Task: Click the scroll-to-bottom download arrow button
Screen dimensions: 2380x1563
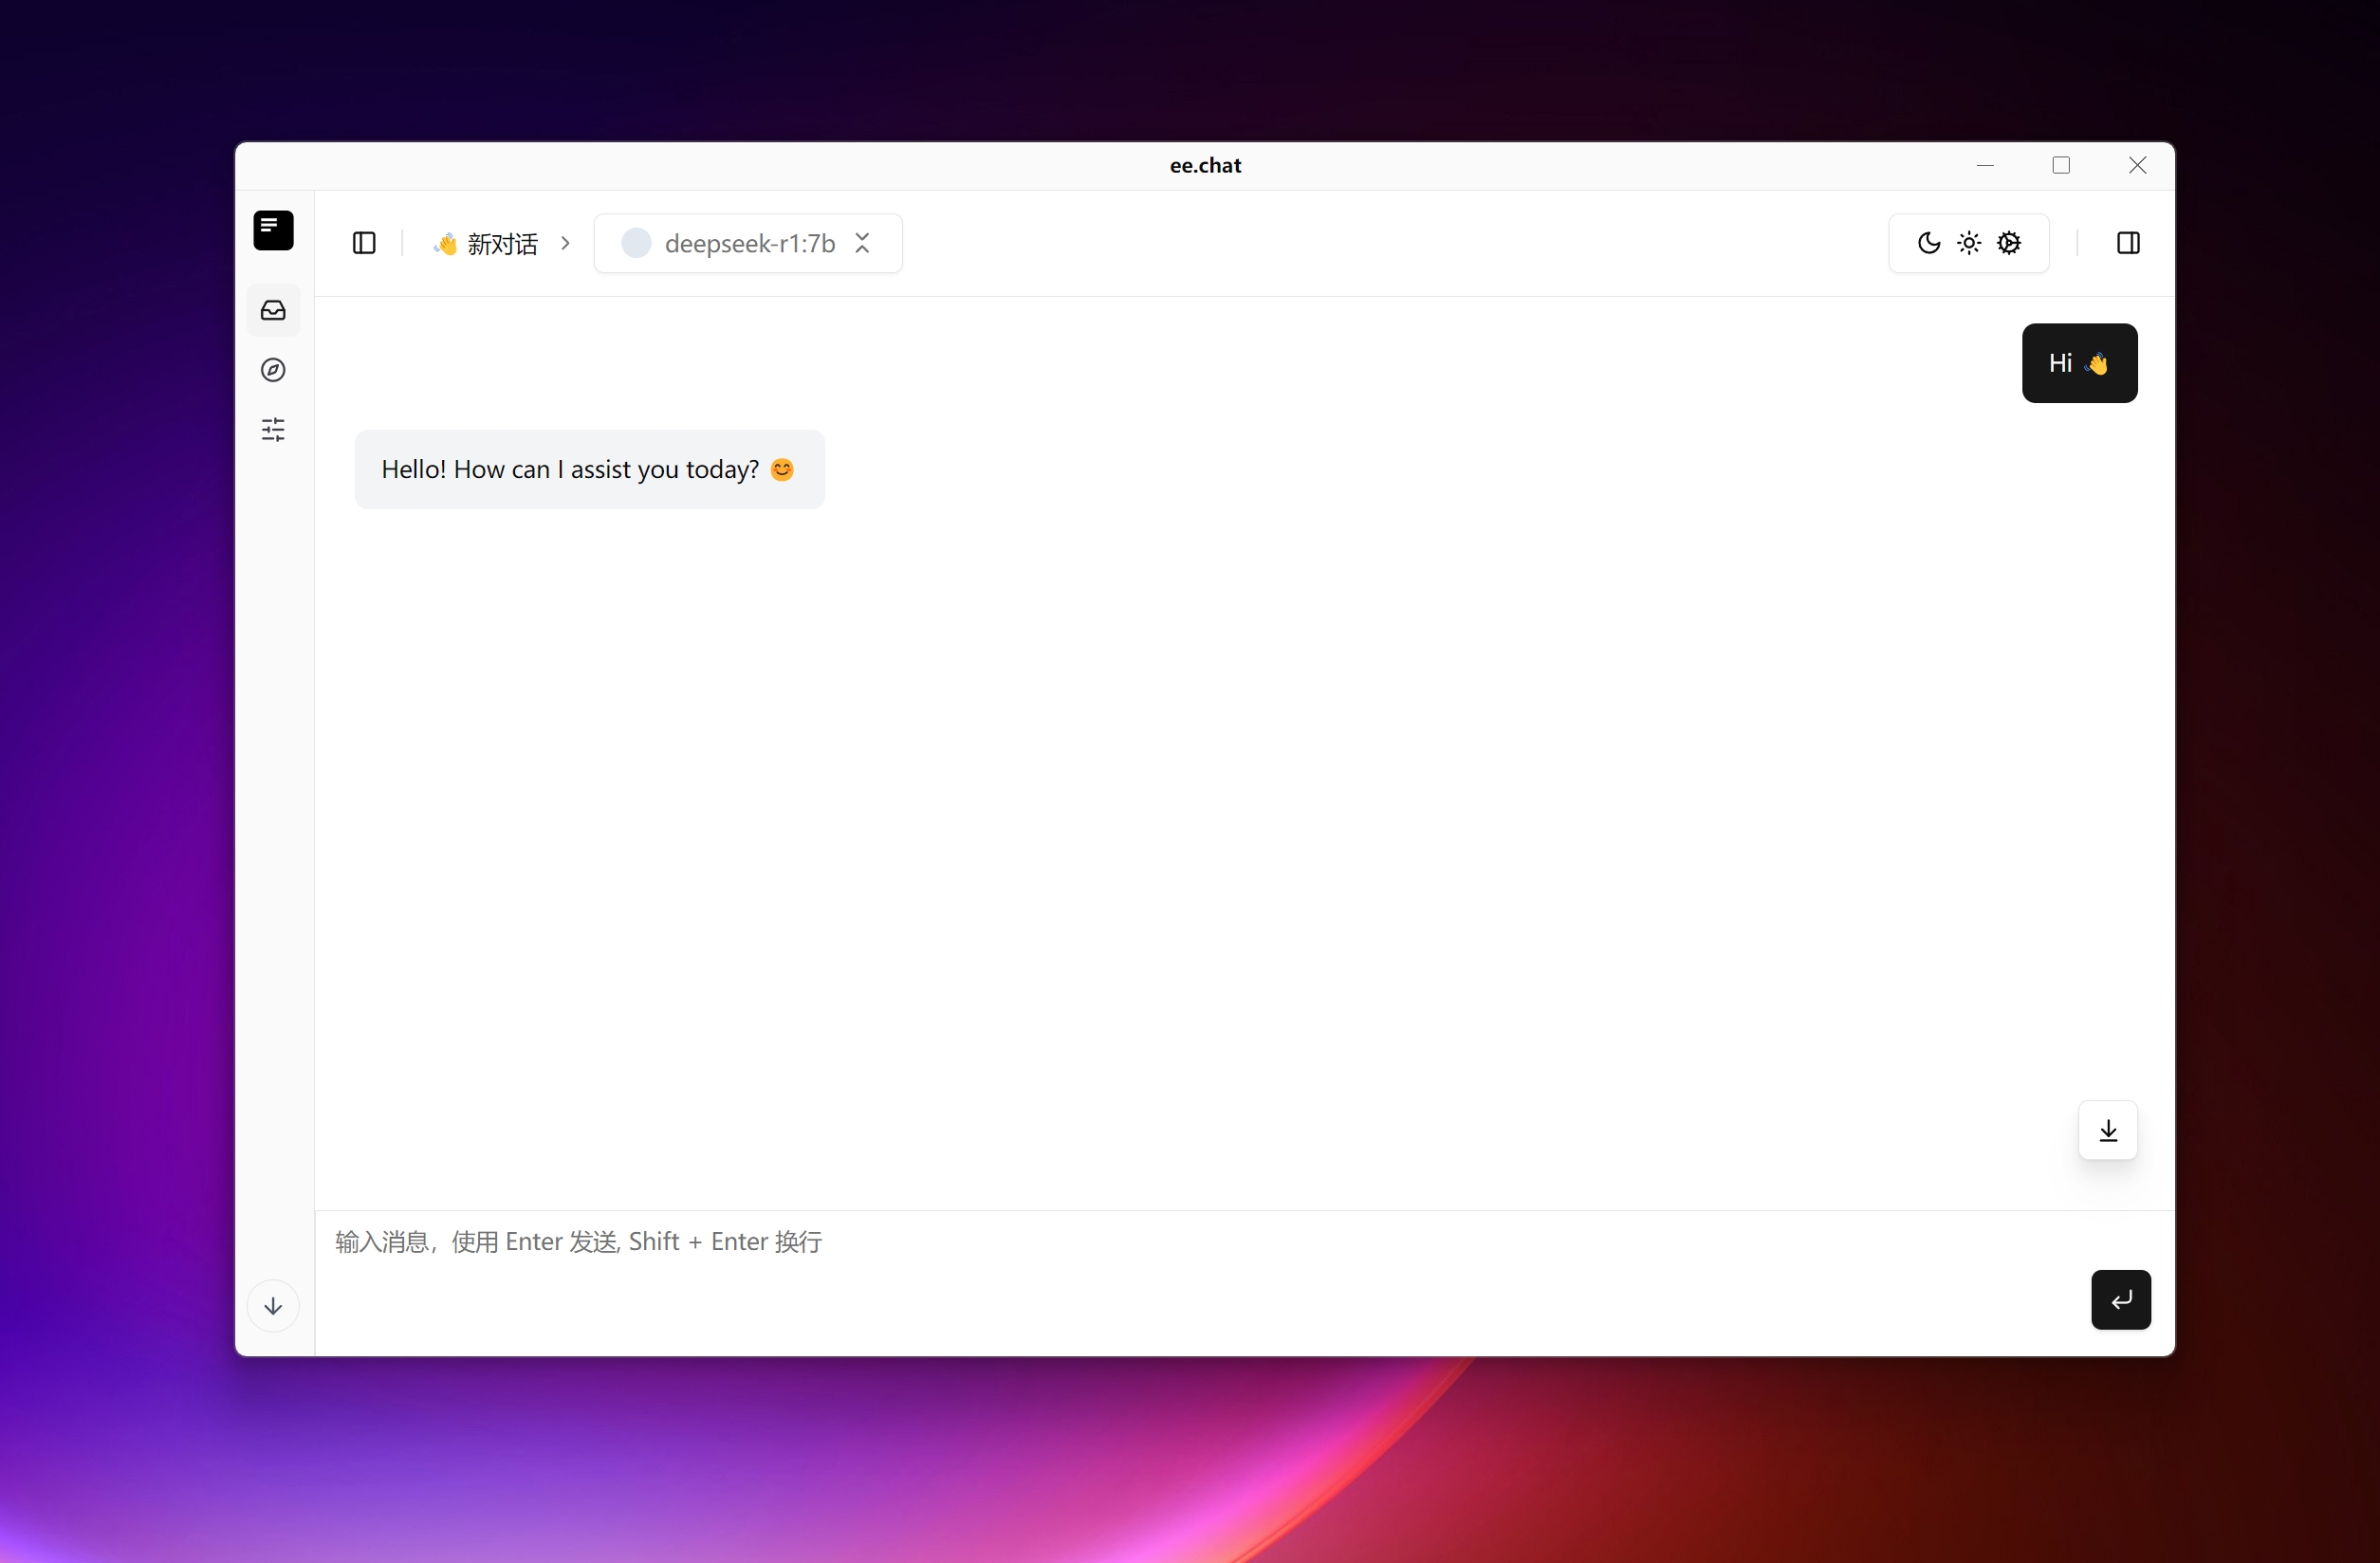Action: (x=2108, y=1131)
